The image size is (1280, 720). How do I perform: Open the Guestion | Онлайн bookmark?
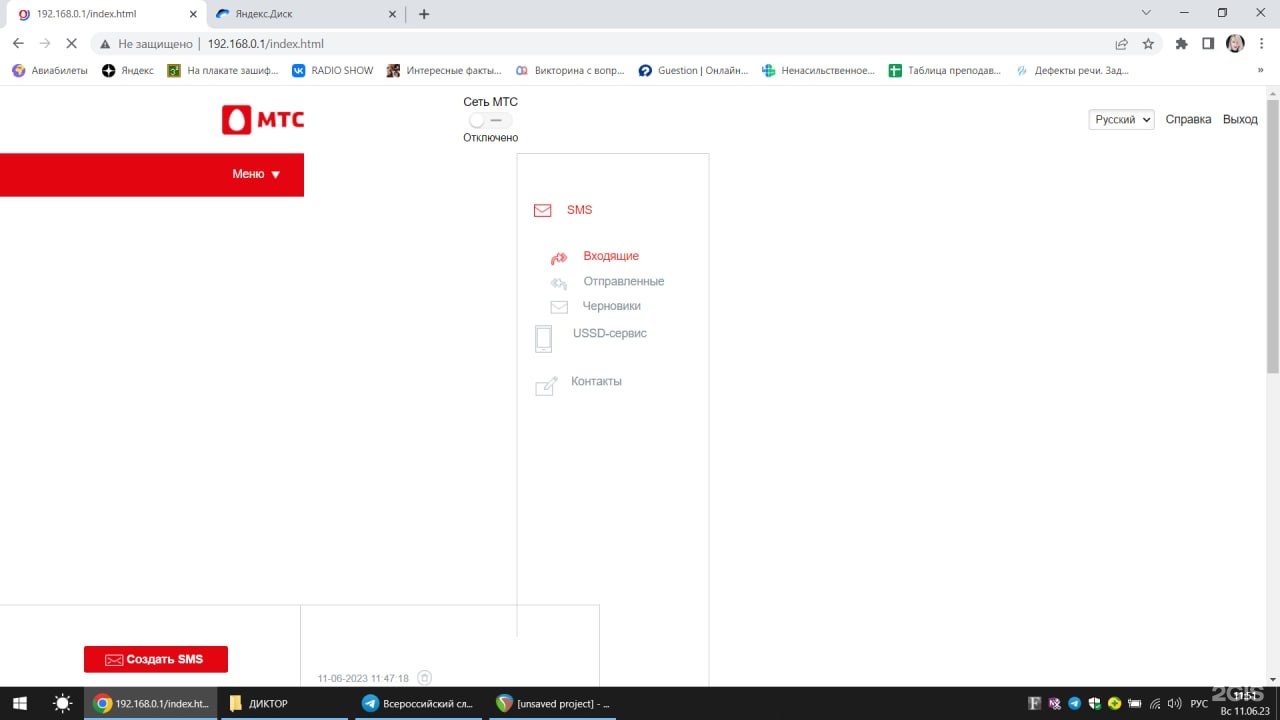coord(694,71)
